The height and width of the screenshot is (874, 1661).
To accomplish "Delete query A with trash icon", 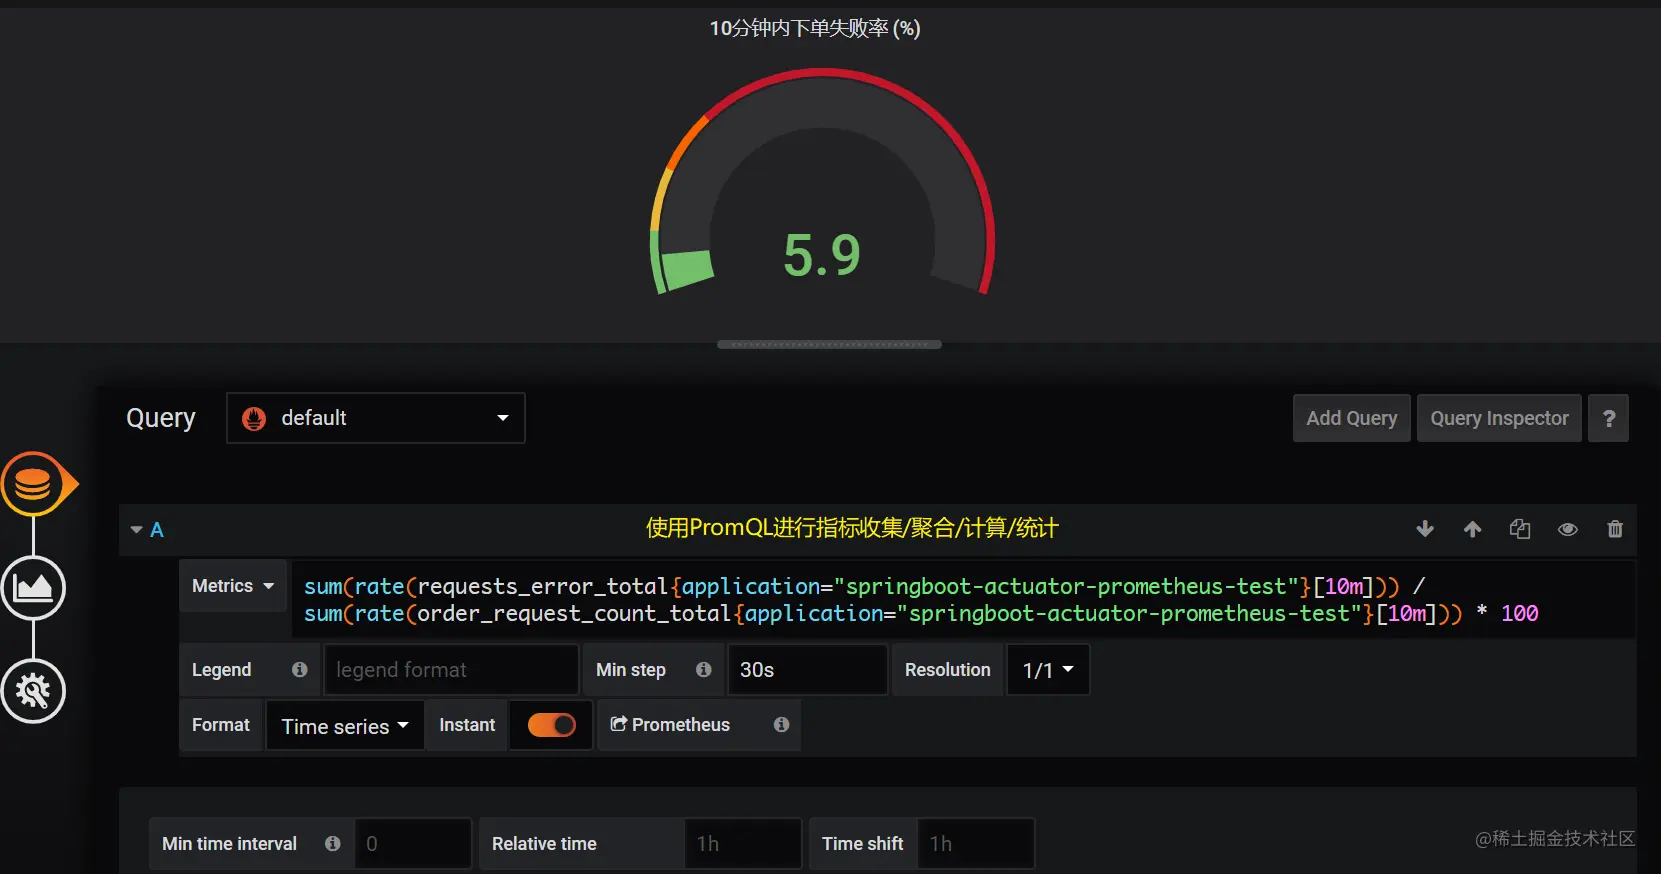I will coord(1615,529).
